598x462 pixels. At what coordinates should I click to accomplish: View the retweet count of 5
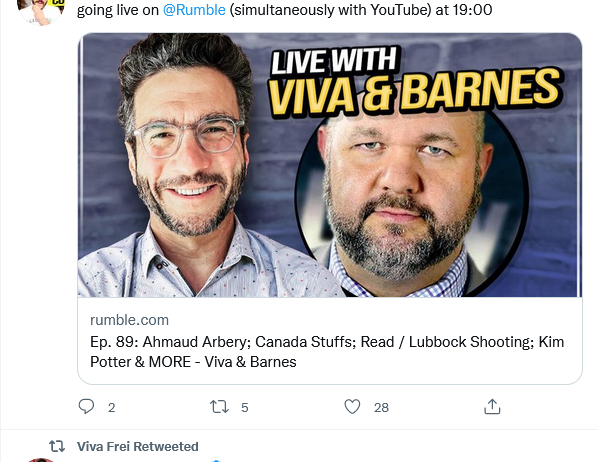click(244, 407)
